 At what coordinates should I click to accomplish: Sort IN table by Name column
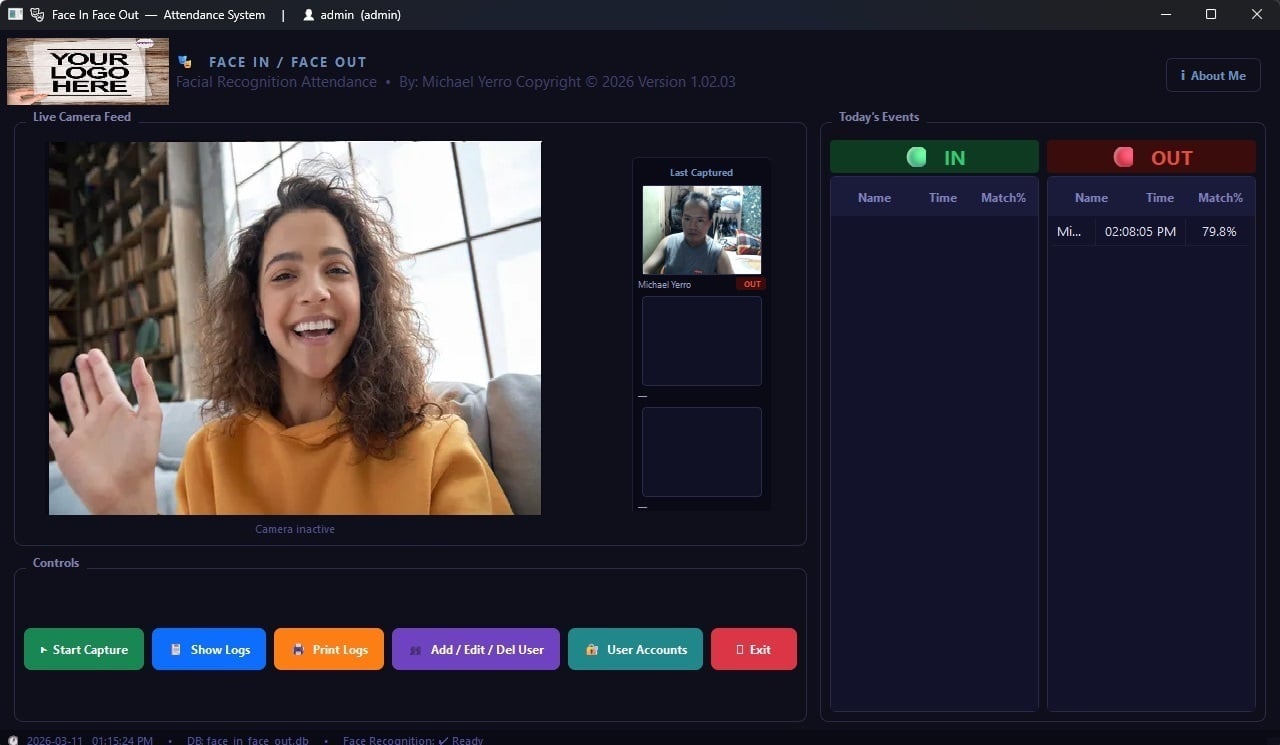pos(874,198)
